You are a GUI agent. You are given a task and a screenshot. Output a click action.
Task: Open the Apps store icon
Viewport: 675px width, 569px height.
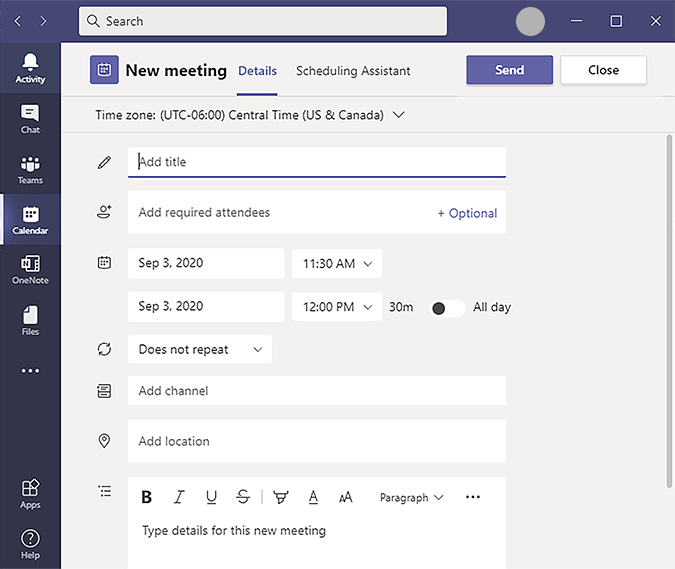[30, 493]
